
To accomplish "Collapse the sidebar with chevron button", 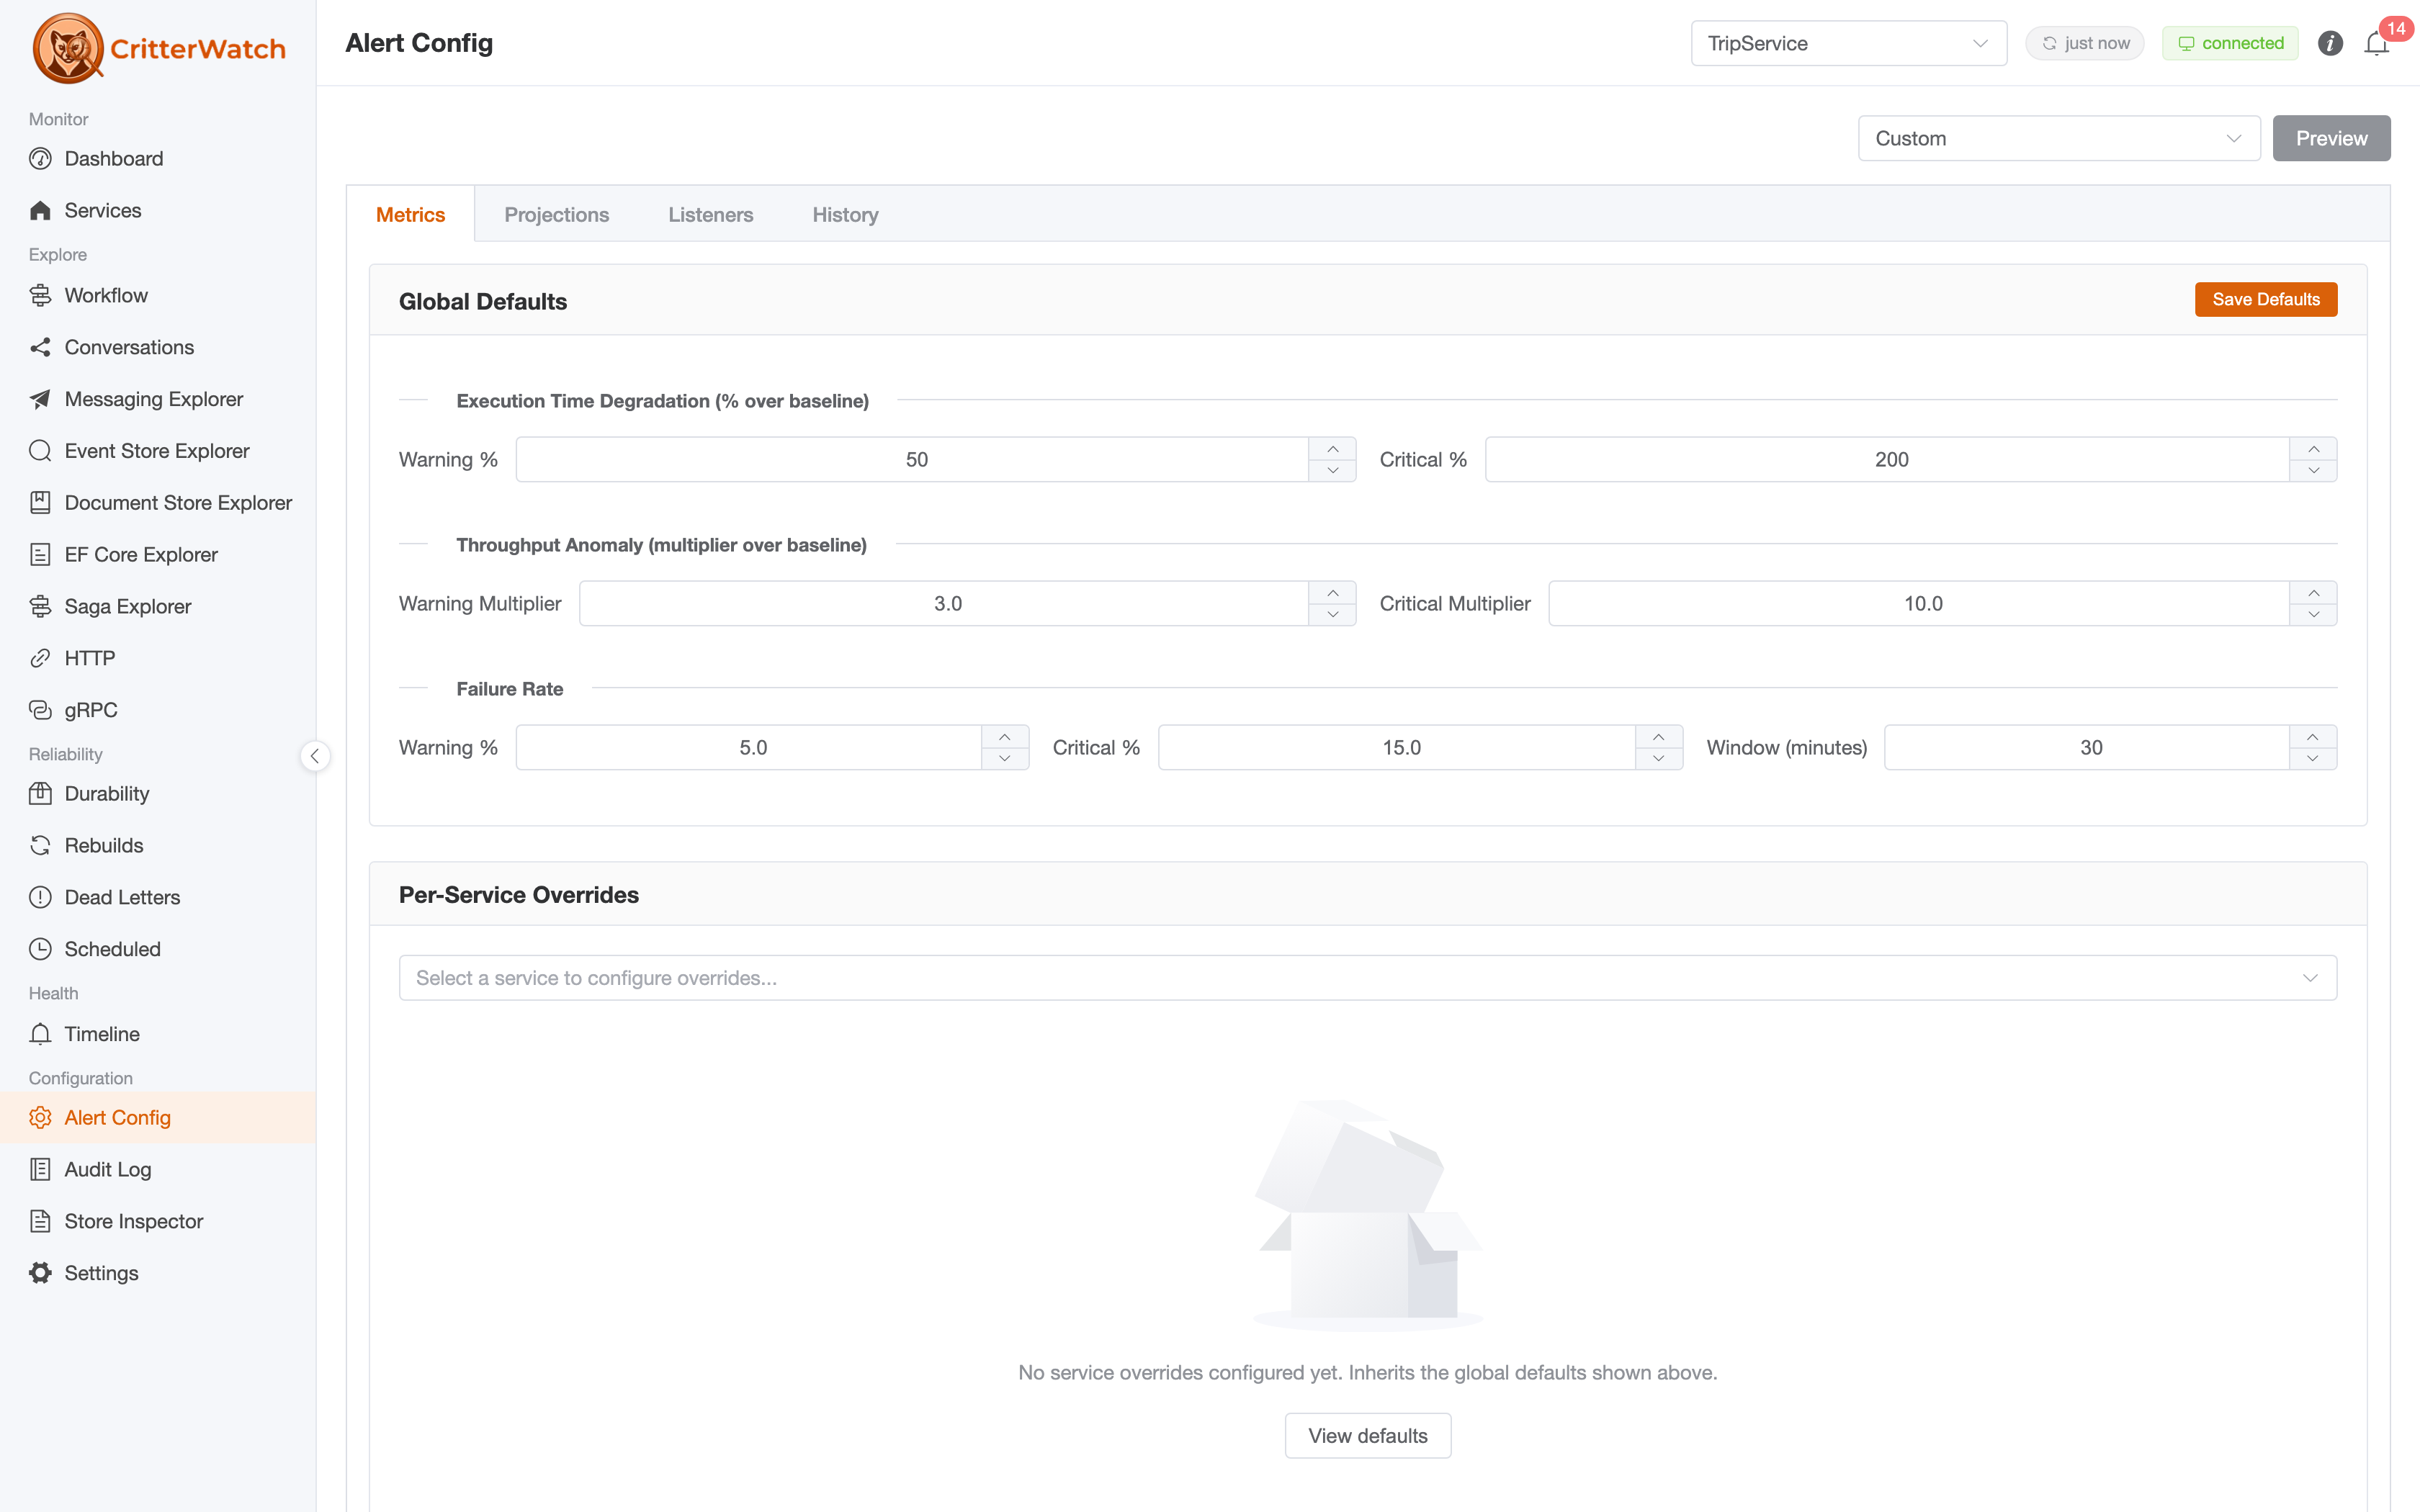I will pos(315,756).
